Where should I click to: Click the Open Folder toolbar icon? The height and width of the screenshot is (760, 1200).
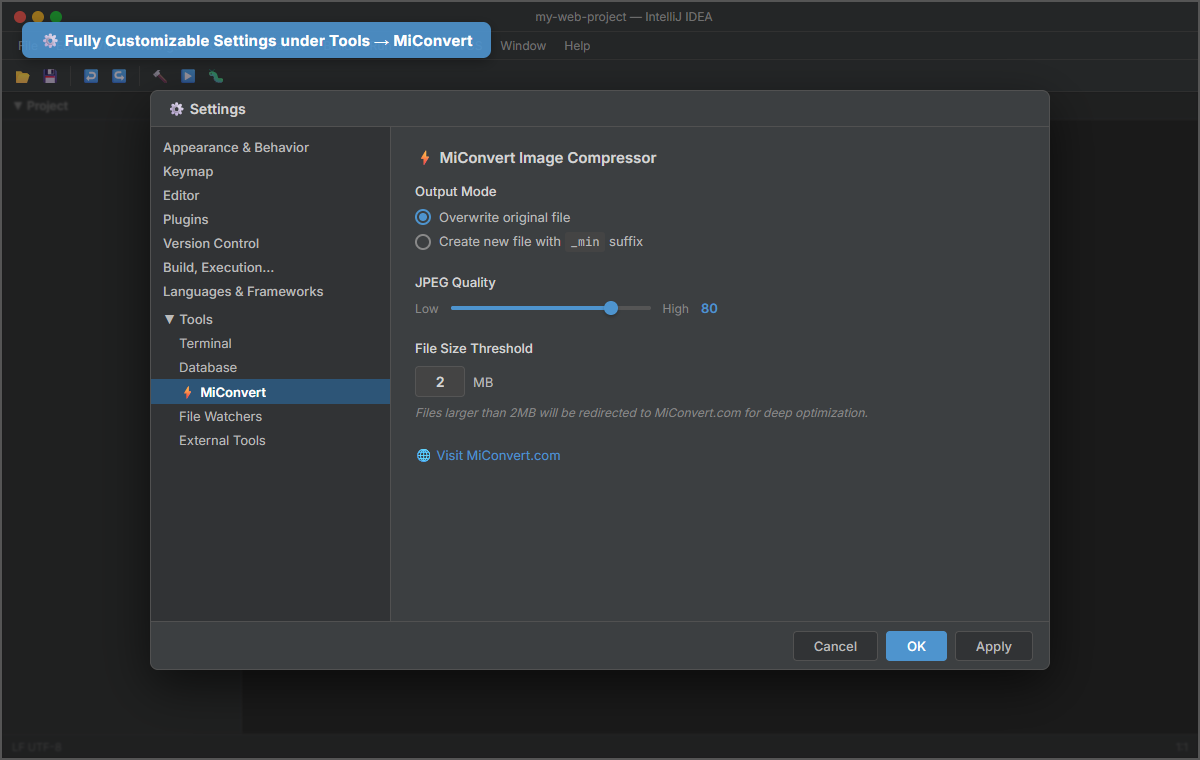point(22,76)
